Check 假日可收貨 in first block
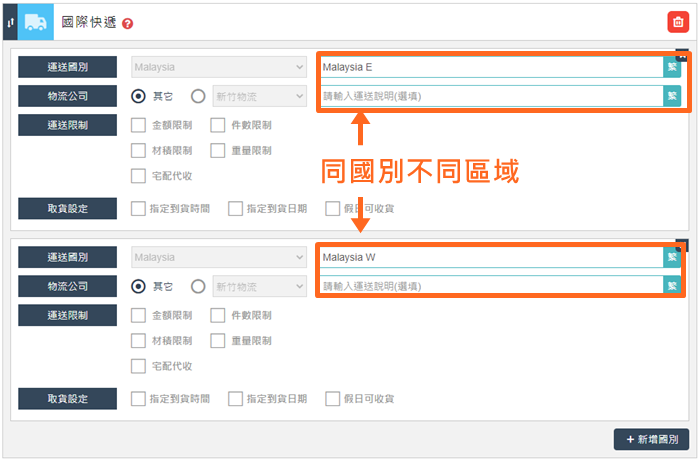The image size is (700, 461). tap(333, 208)
